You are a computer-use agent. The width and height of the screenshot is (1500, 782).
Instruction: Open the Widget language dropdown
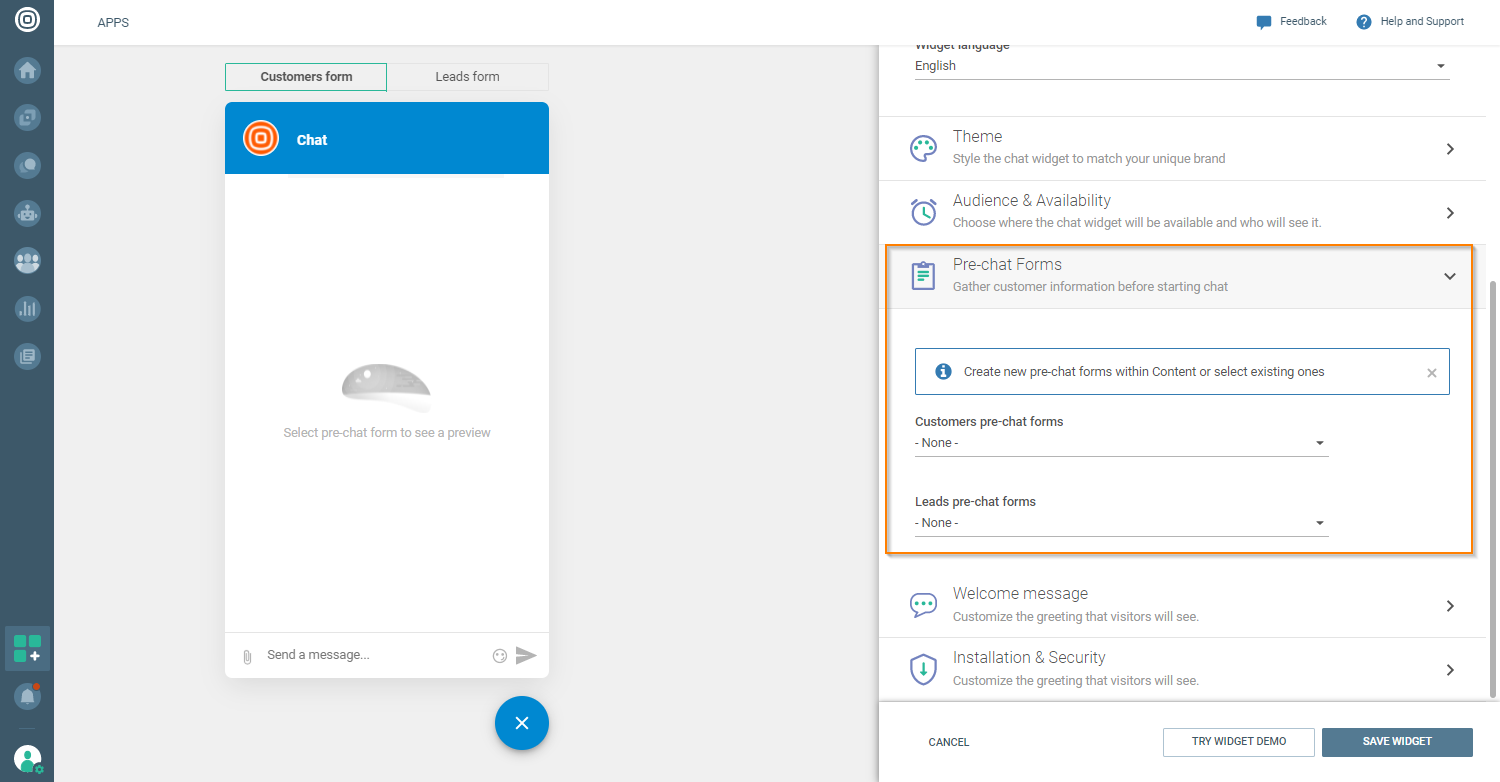[x=1180, y=66]
